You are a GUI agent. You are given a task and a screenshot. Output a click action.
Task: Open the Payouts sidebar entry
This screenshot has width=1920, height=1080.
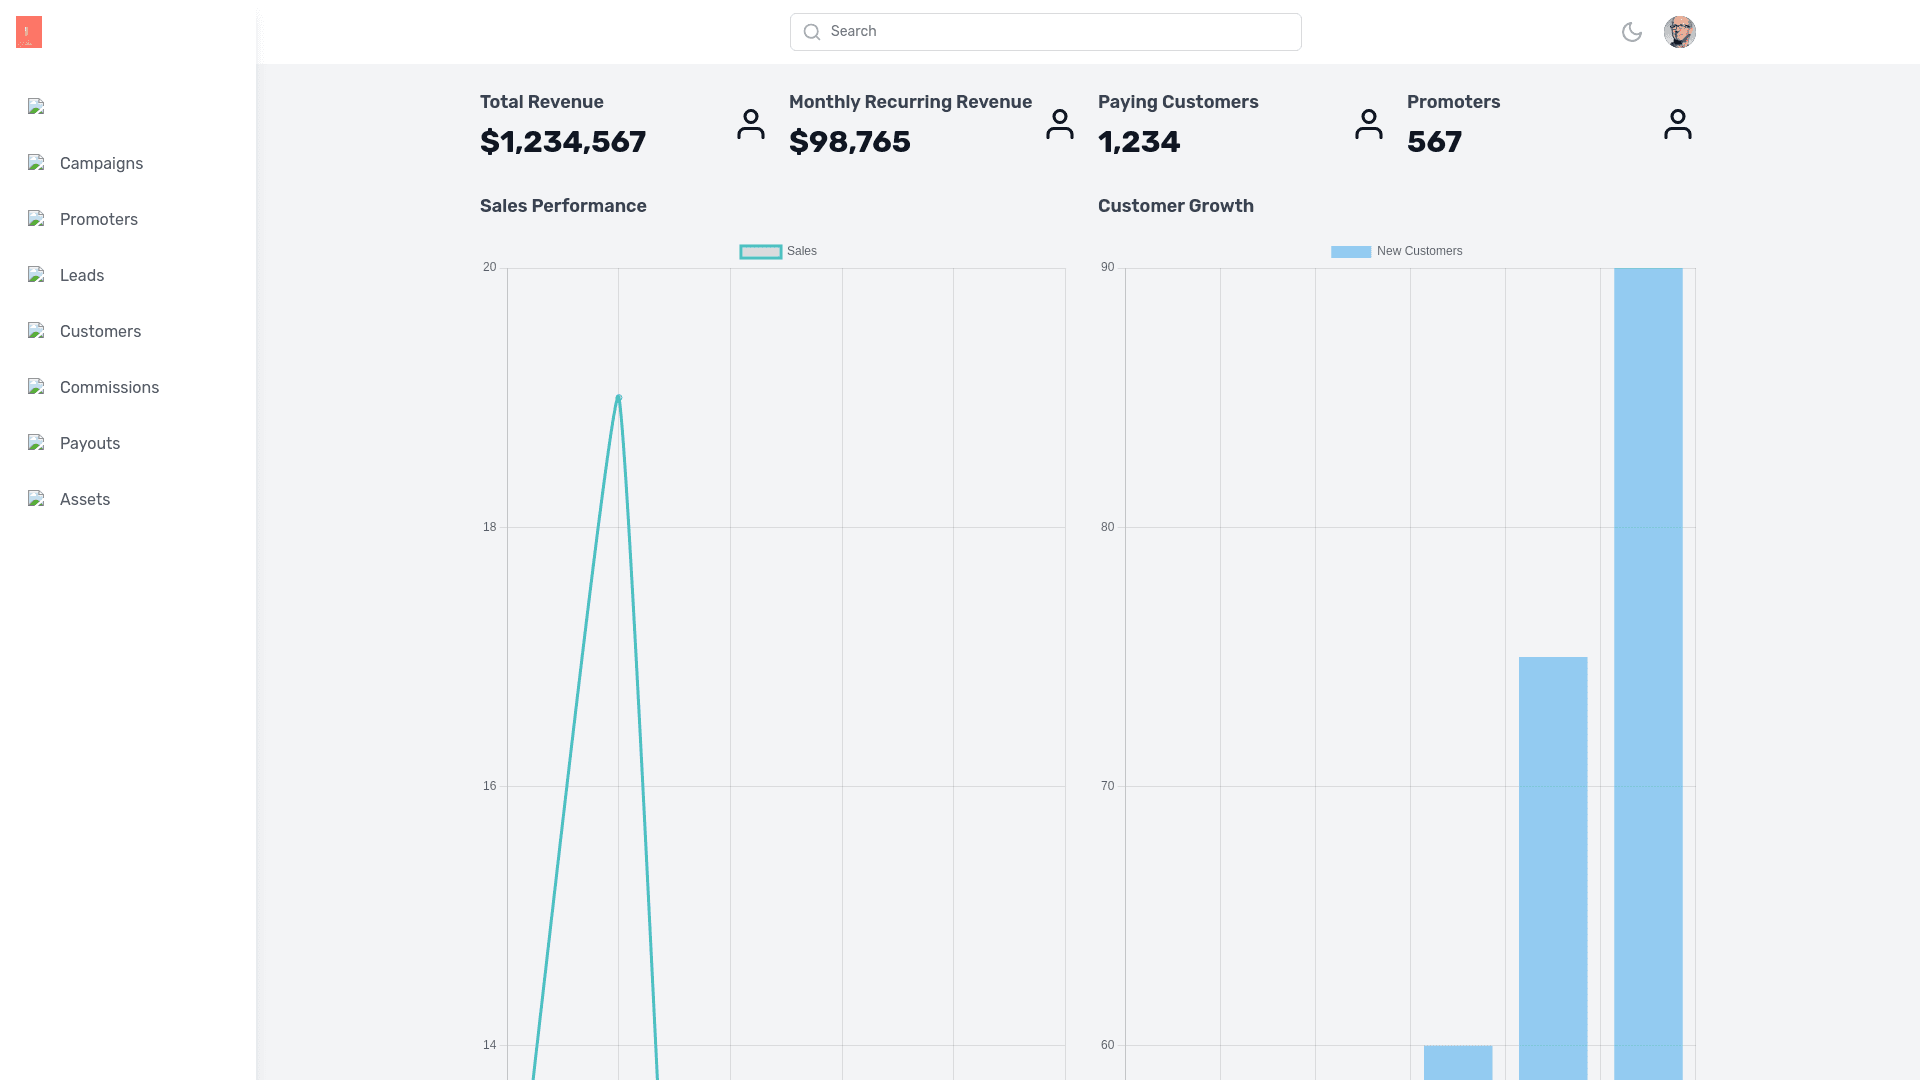[x=89, y=444]
